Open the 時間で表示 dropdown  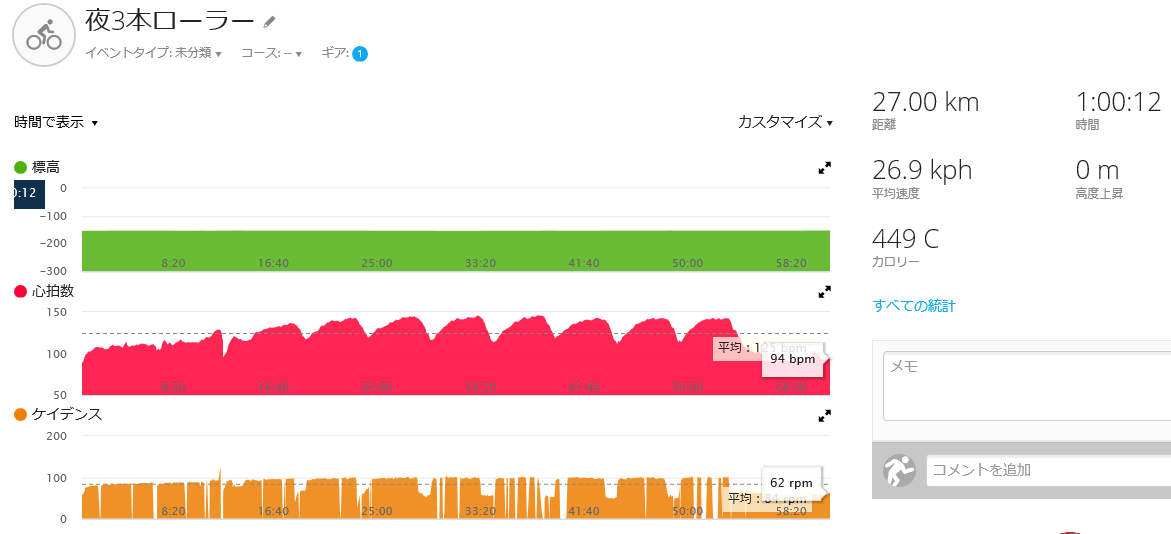(56, 122)
